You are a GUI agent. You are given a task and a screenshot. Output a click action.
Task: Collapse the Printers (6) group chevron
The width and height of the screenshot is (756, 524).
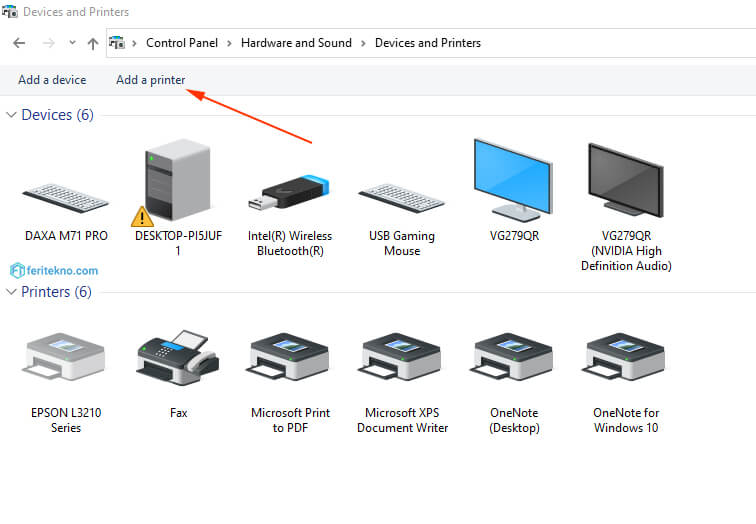tap(11, 292)
